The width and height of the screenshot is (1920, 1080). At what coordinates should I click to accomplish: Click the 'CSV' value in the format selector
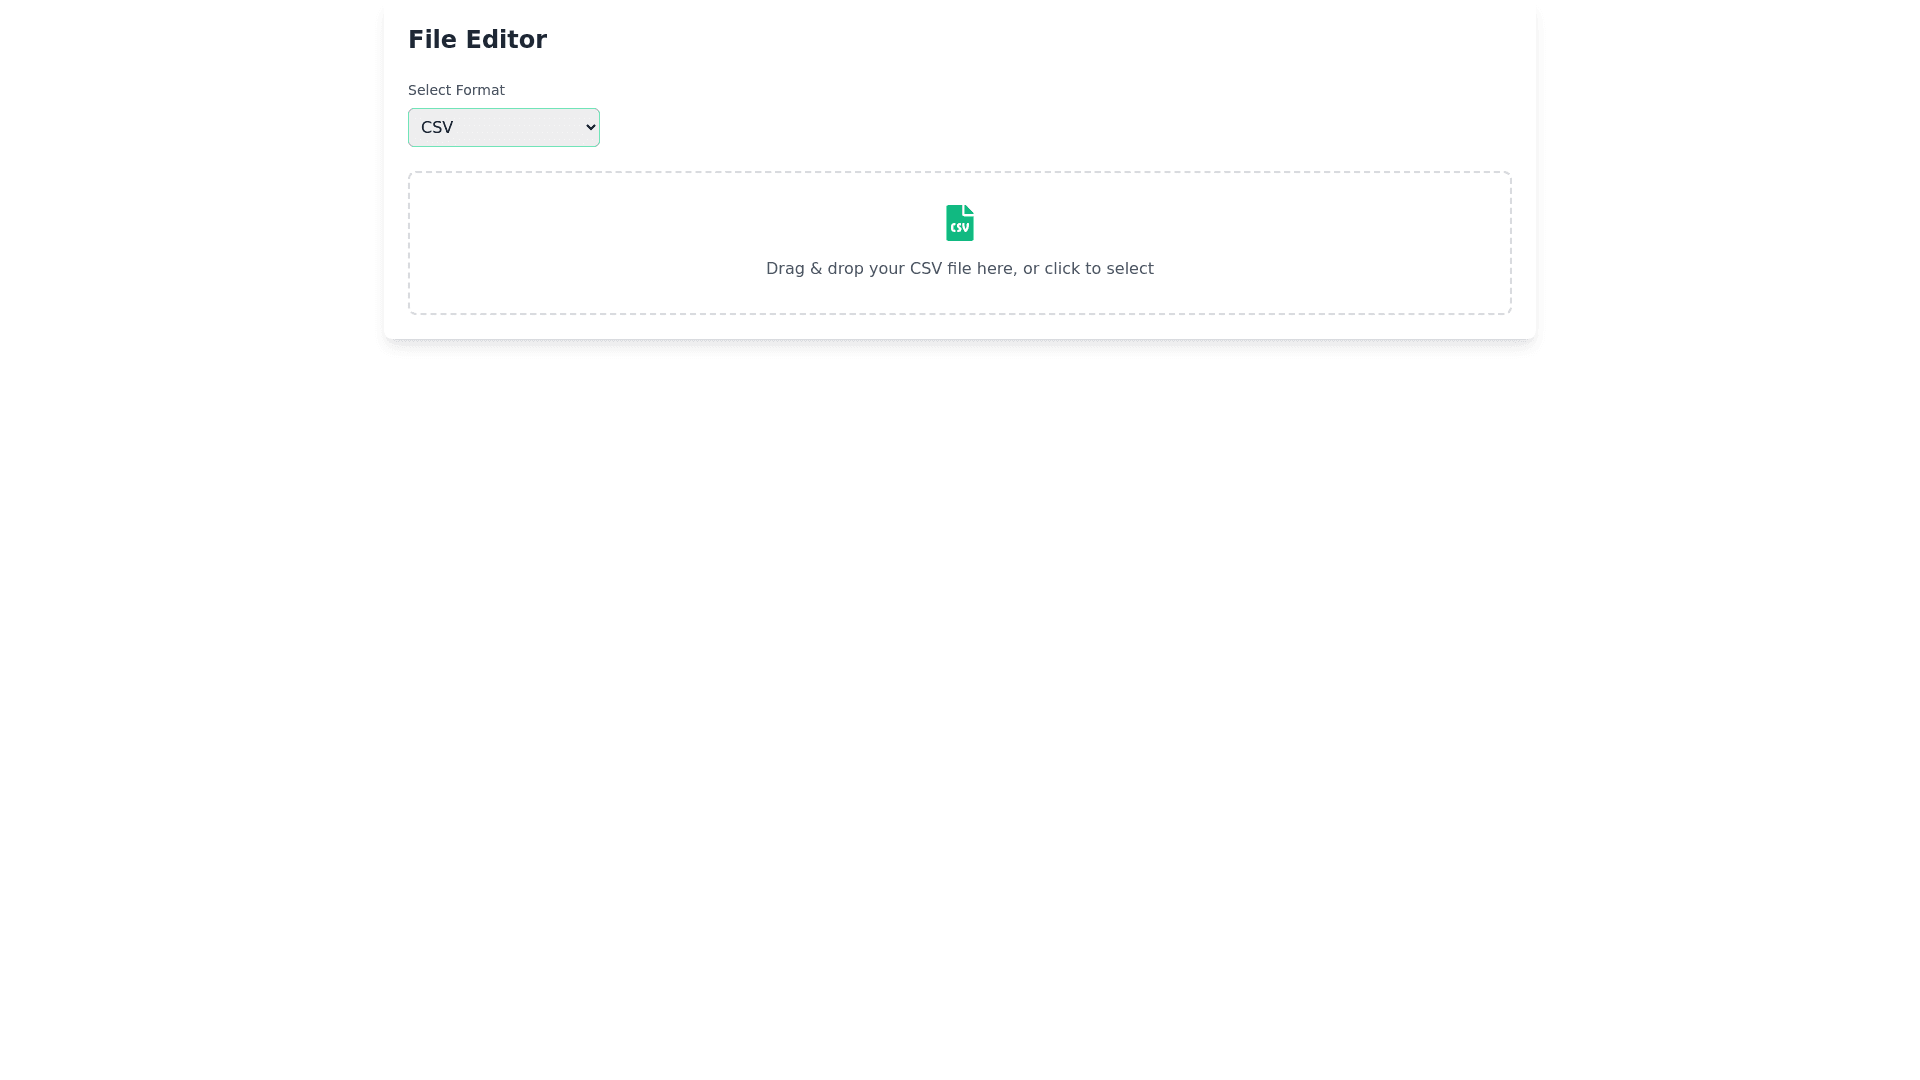coord(437,128)
